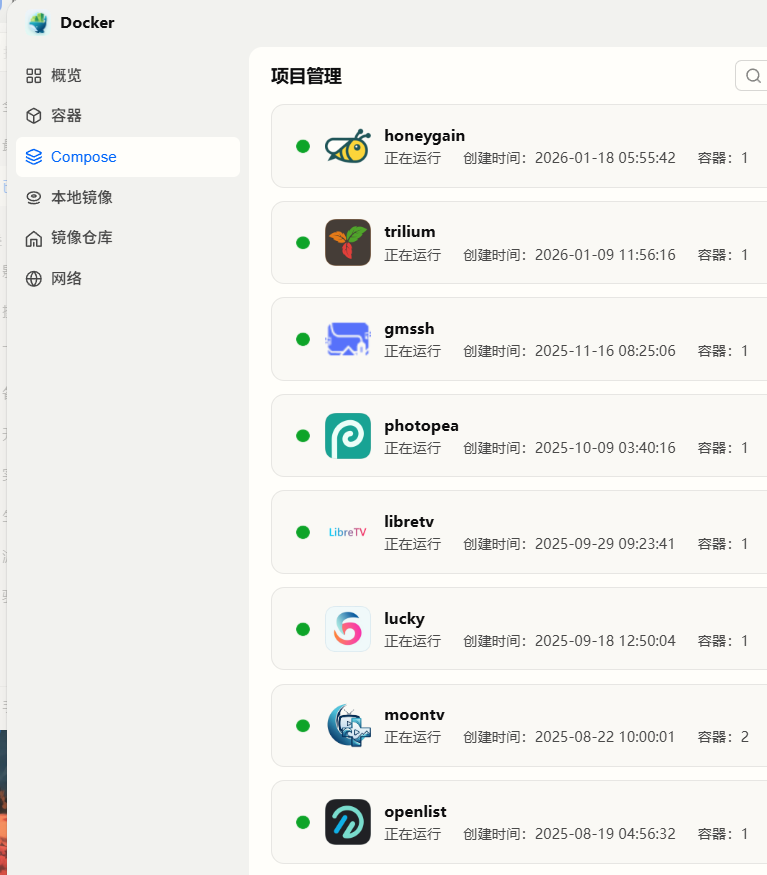Click the lucky swirl icon
This screenshot has width=767, height=875.
tap(348, 629)
